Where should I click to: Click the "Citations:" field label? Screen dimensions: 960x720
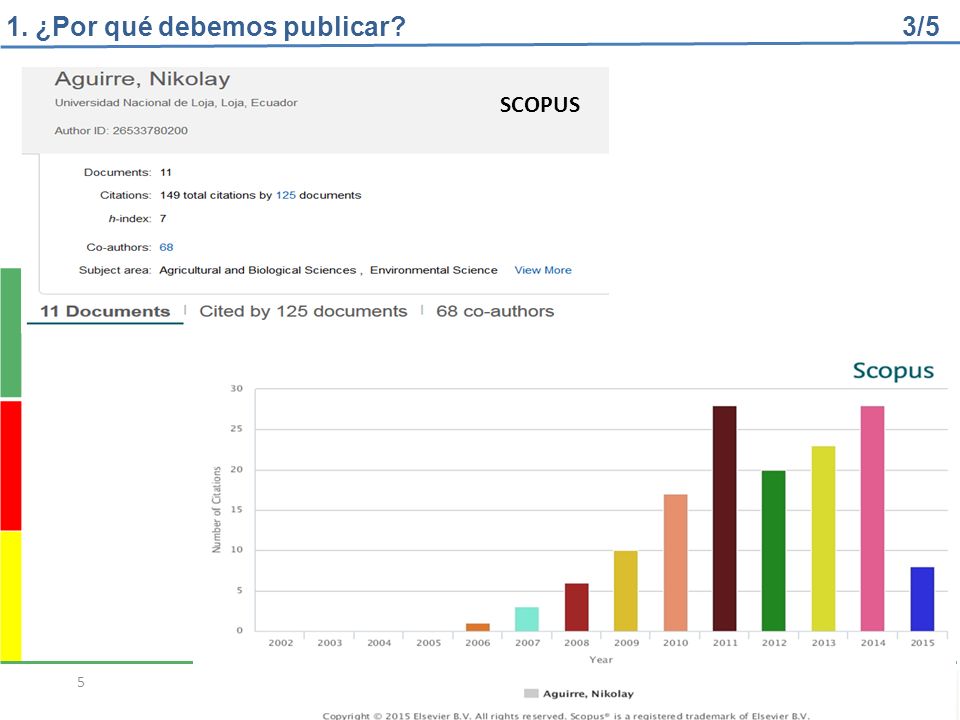[x=126, y=195]
